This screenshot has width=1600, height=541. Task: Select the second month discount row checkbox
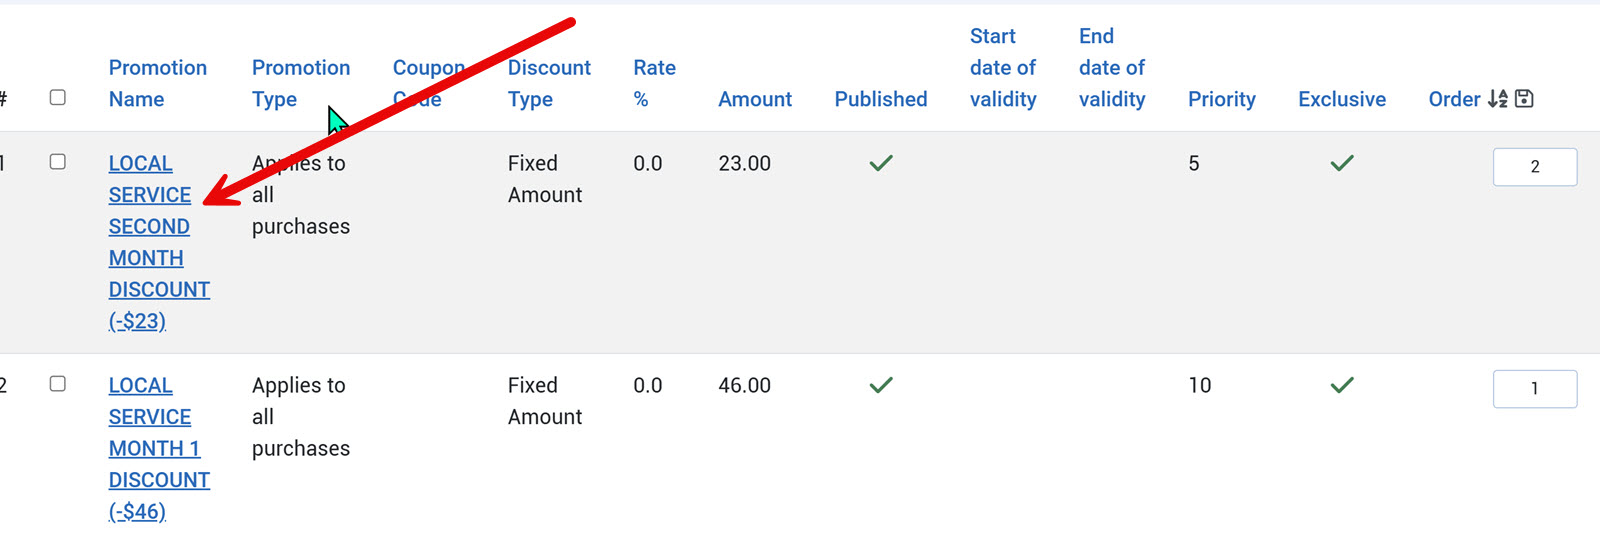coord(58,162)
